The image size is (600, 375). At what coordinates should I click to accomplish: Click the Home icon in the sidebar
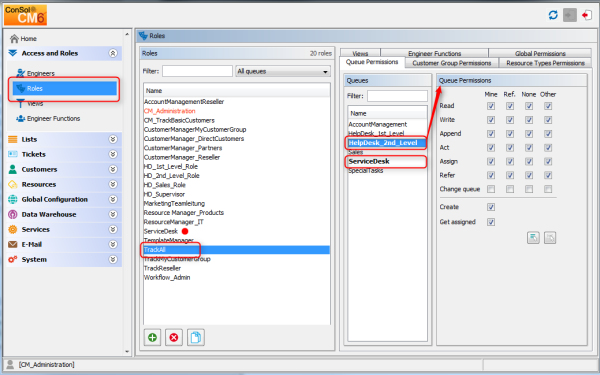pyautogui.click(x=14, y=39)
